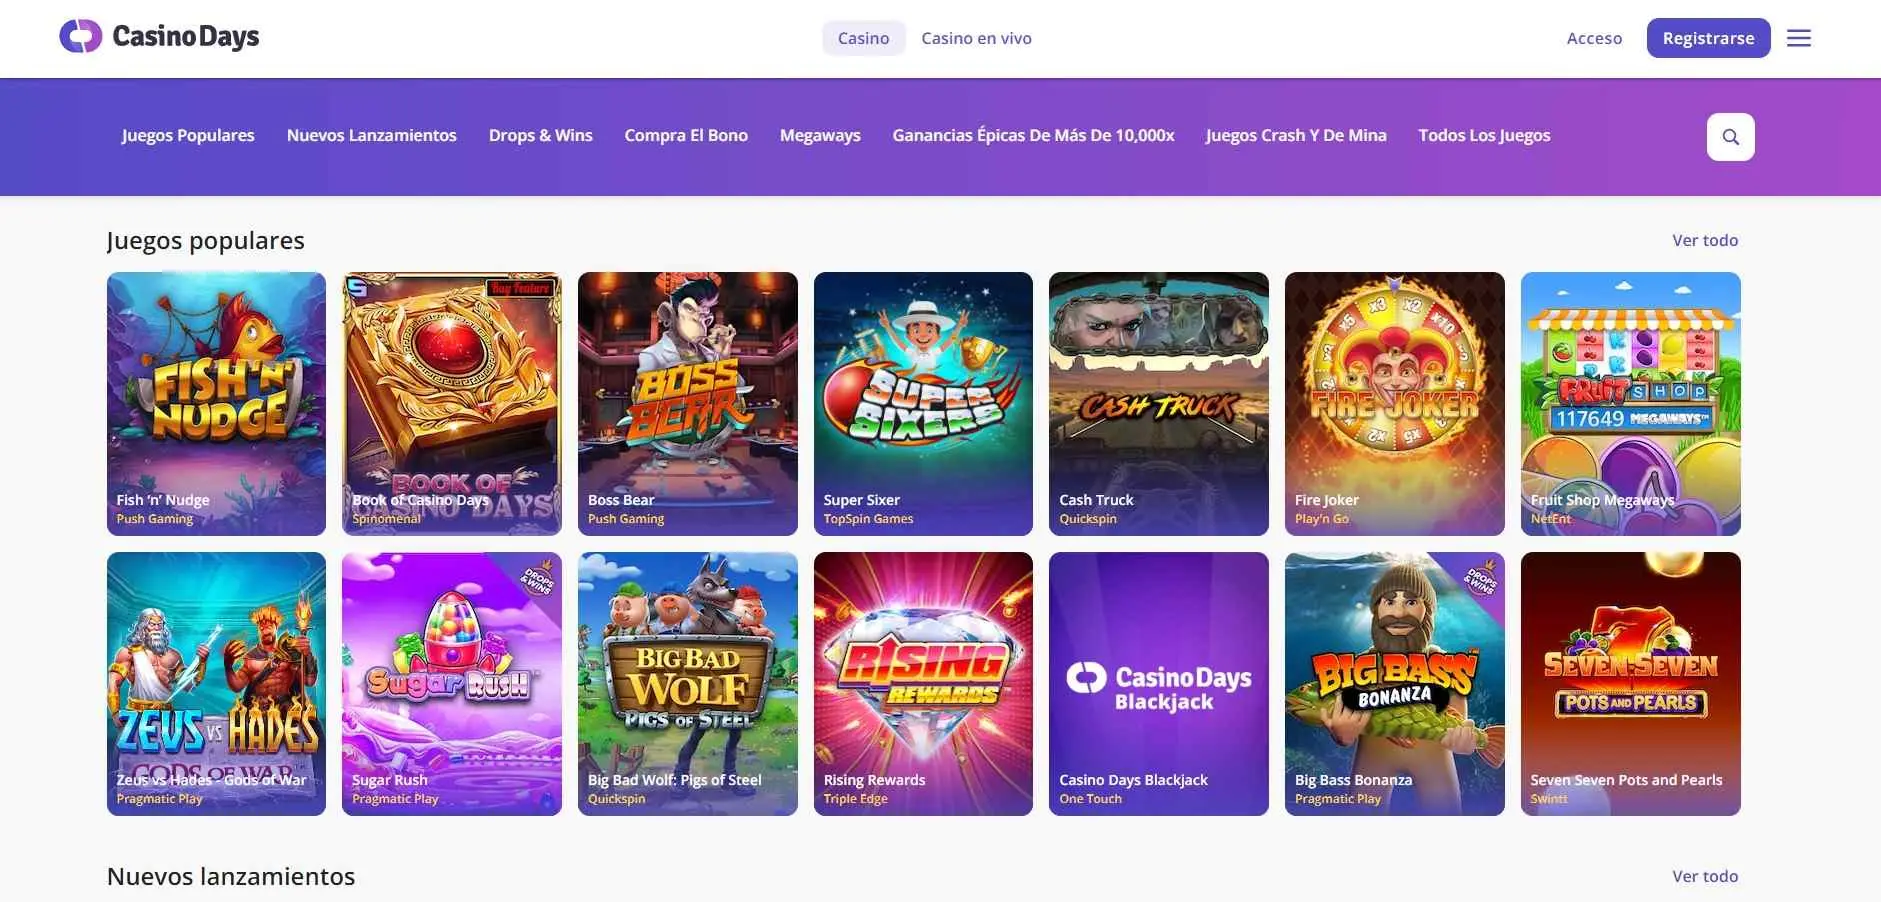The image size is (1881, 902).
Task: Switch to the Casino tab
Action: [863, 38]
